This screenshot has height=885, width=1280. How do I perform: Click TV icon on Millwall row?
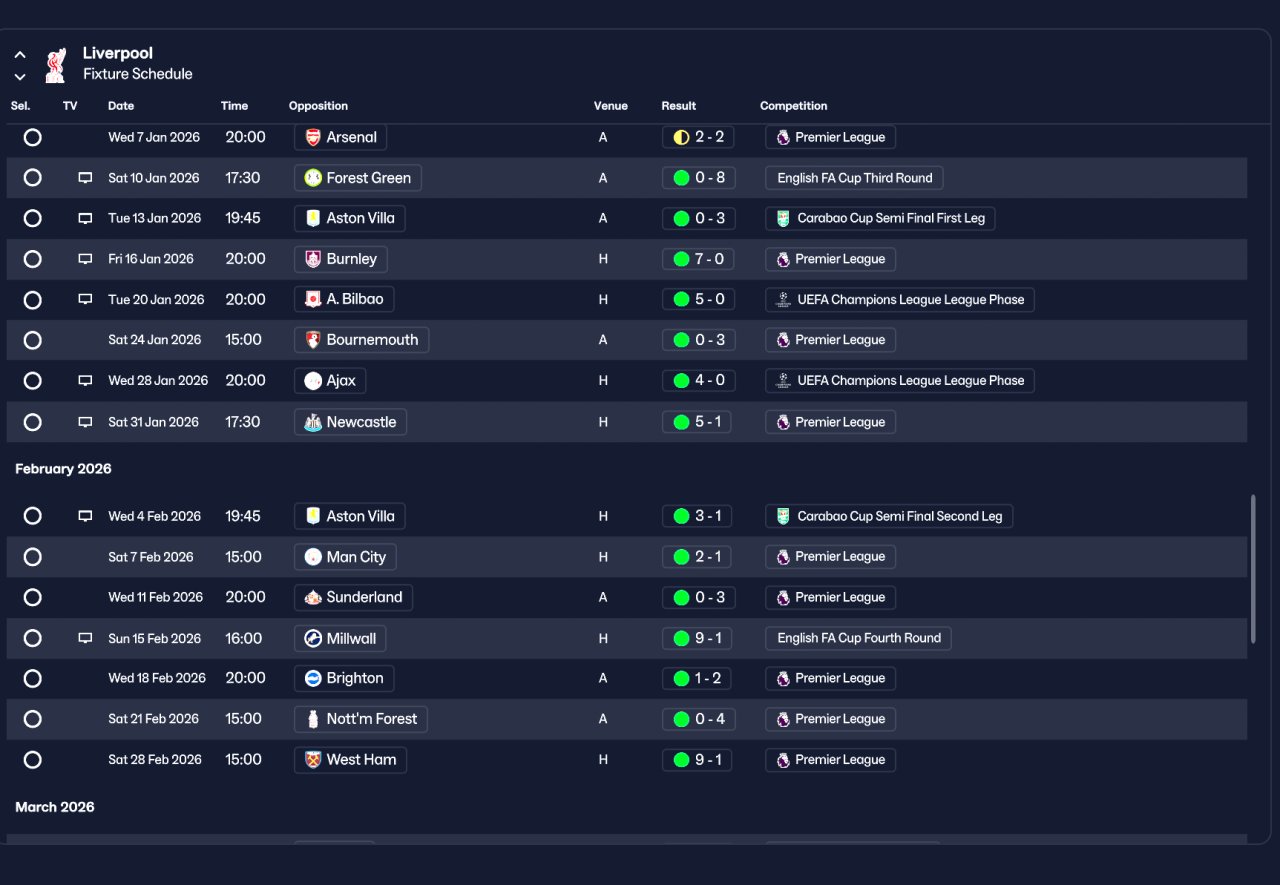tap(85, 638)
